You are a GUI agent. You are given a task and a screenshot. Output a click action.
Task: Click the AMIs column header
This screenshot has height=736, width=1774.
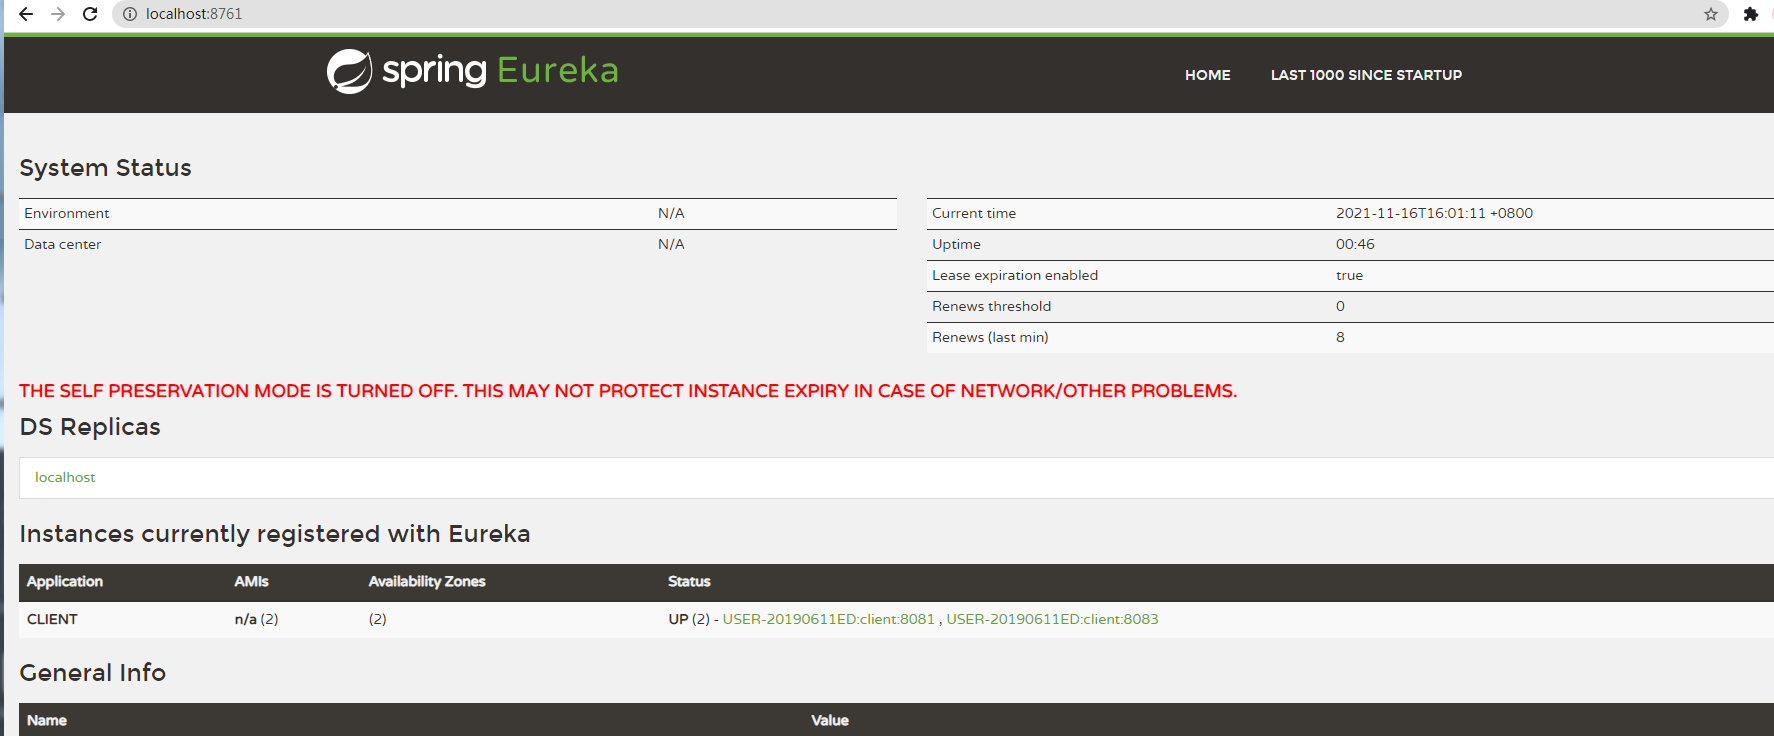click(251, 581)
